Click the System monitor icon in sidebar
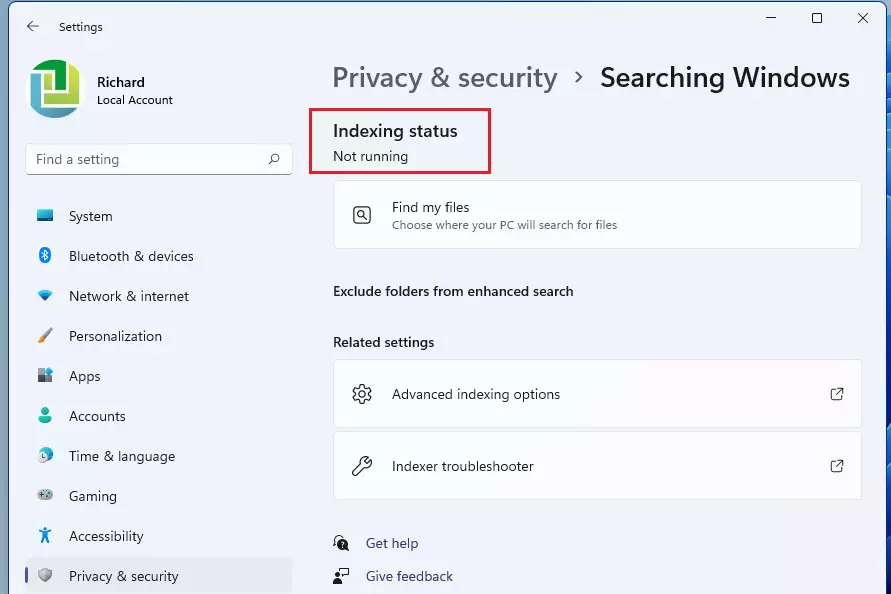The image size is (891, 594). pos(45,215)
